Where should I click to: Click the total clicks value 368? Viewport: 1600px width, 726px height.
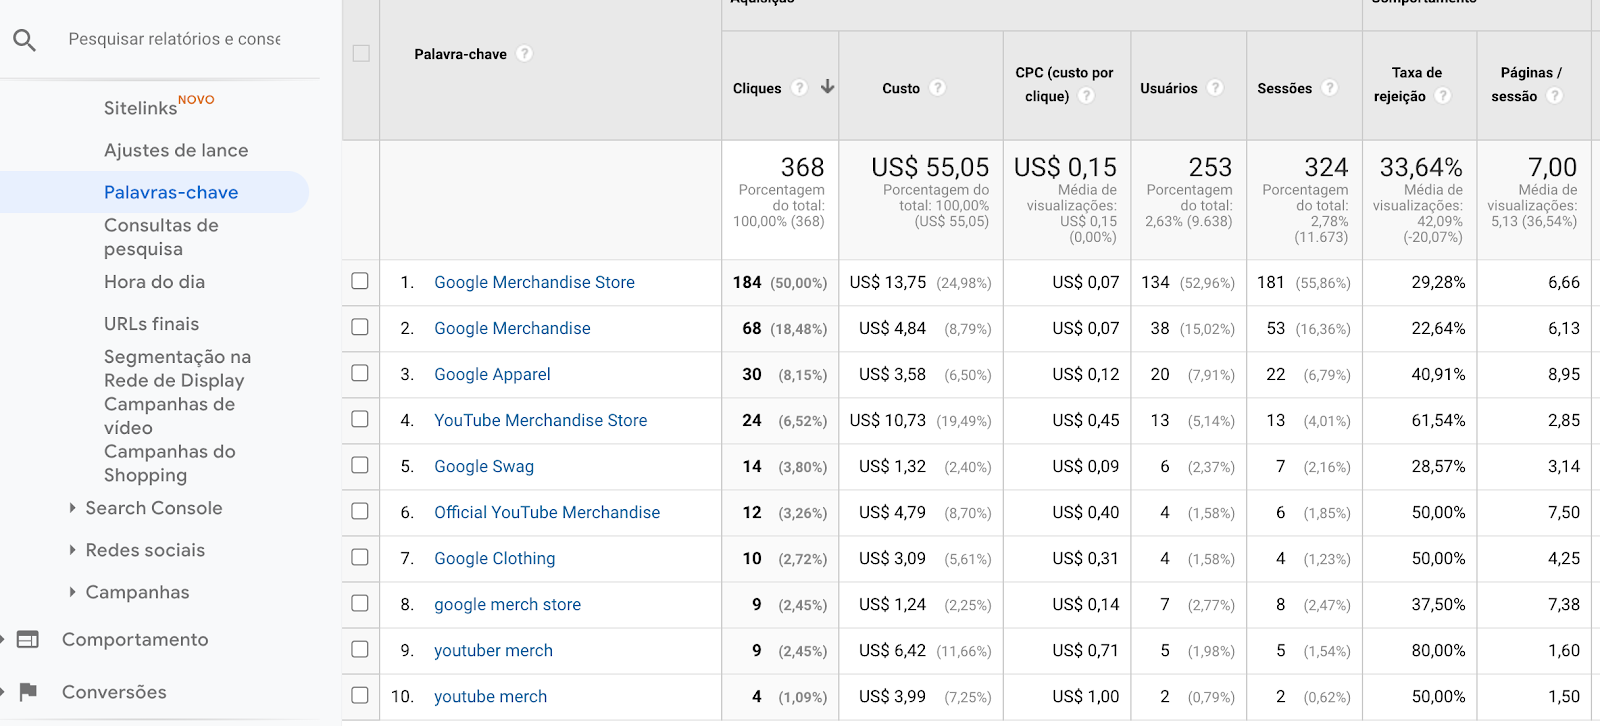click(802, 167)
